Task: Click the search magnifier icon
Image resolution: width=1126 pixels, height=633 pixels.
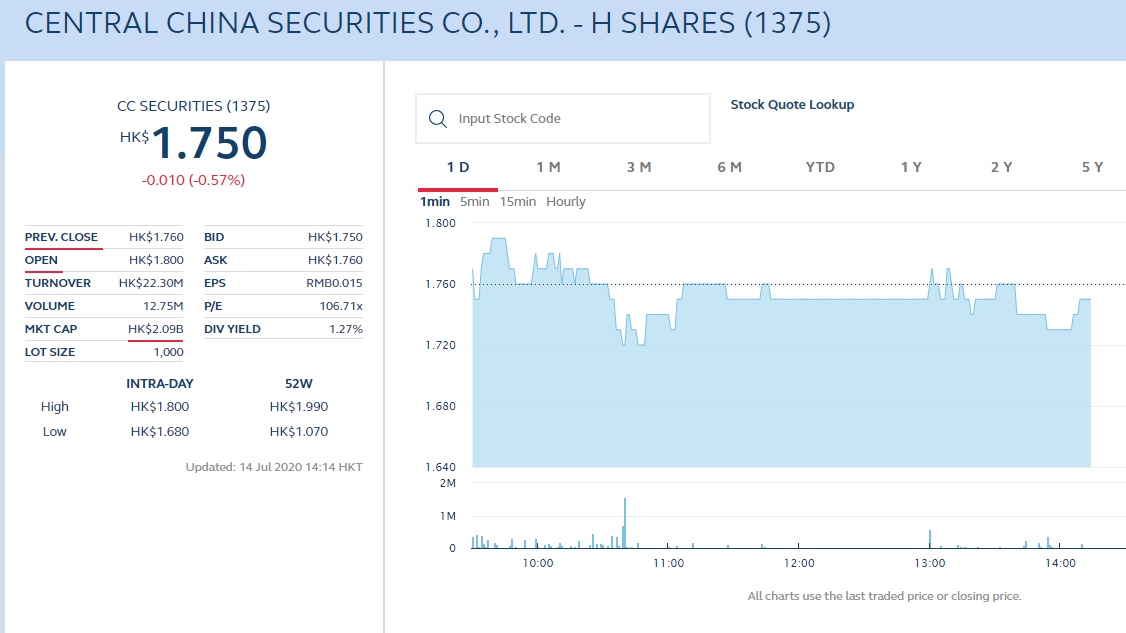Action: [437, 119]
